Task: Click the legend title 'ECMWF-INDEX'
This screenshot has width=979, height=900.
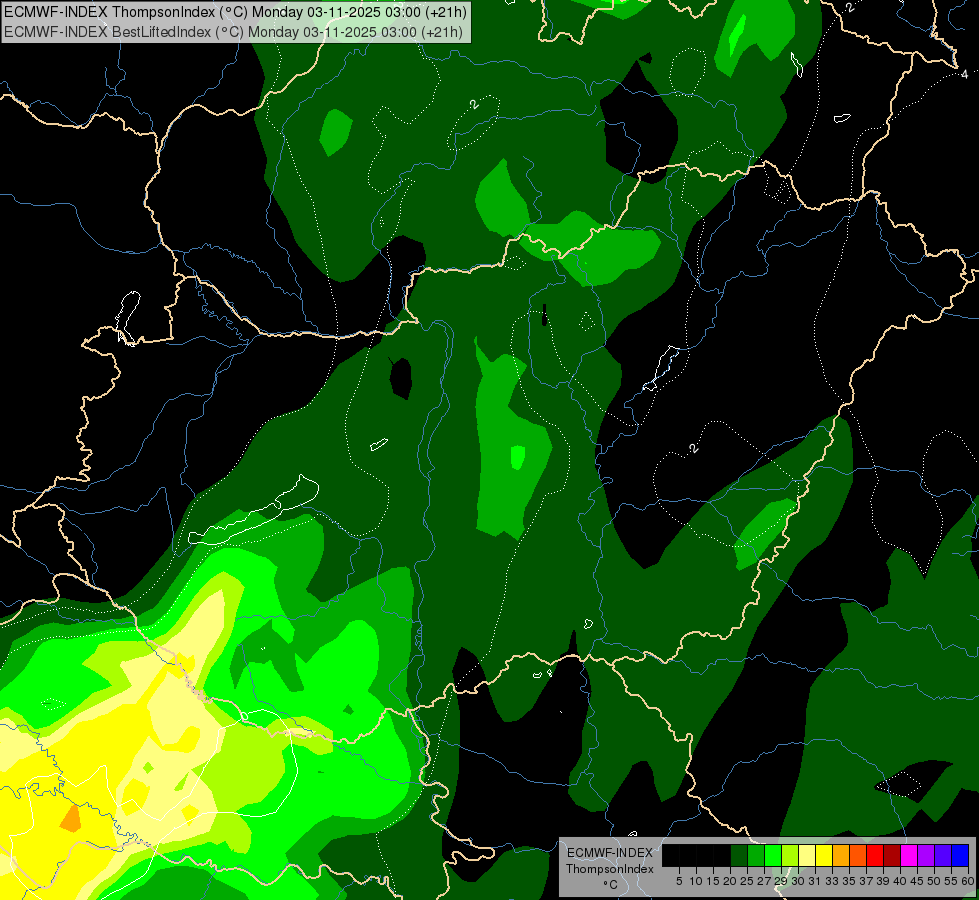Action: (610, 853)
